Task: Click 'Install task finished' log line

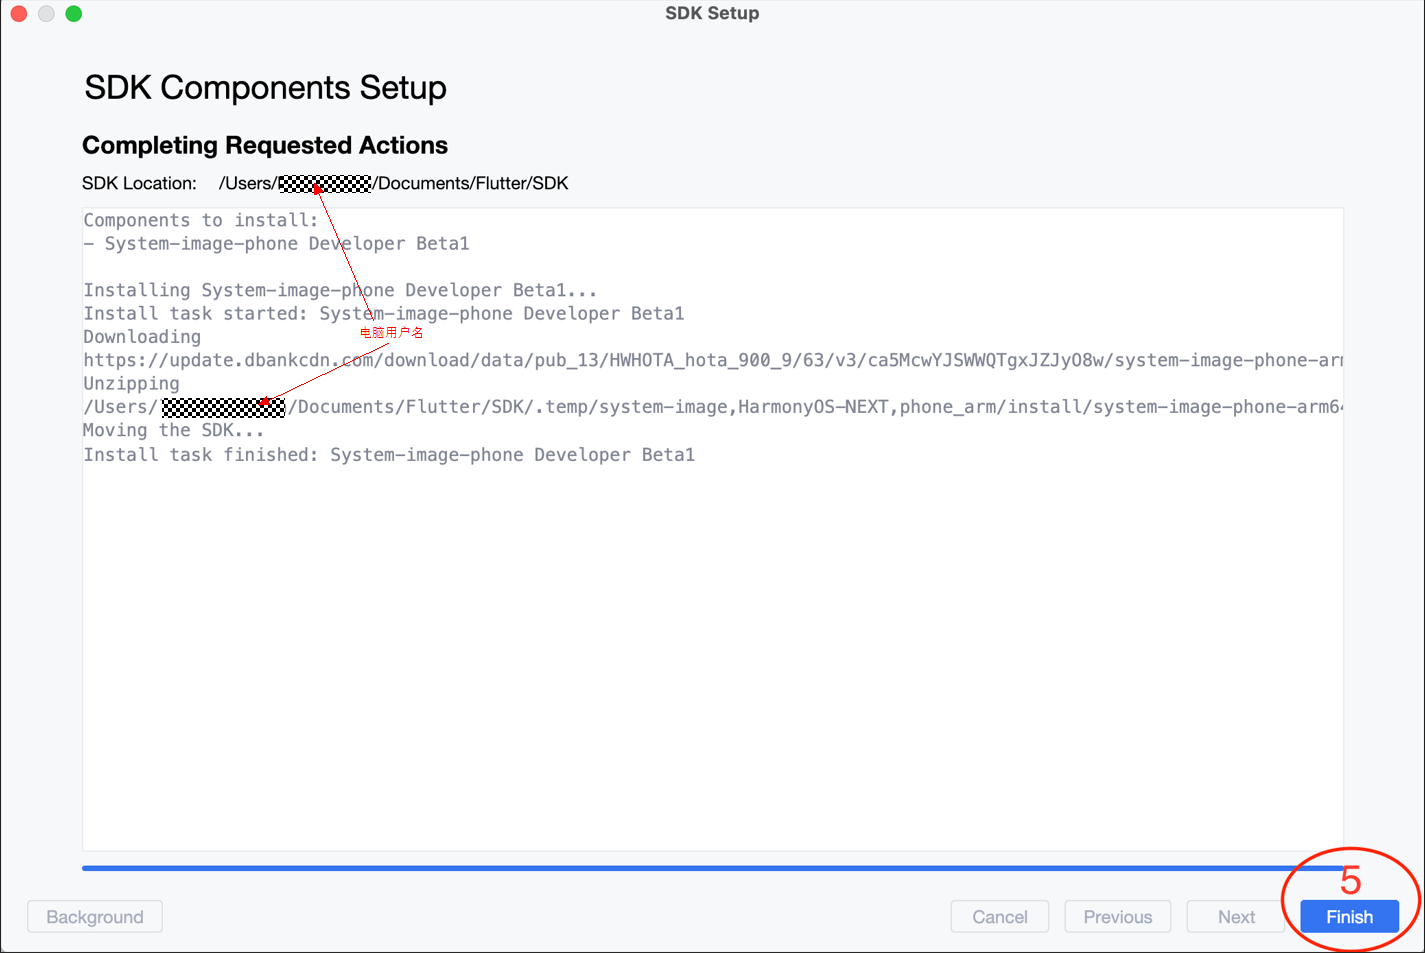Action: click(x=389, y=455)
